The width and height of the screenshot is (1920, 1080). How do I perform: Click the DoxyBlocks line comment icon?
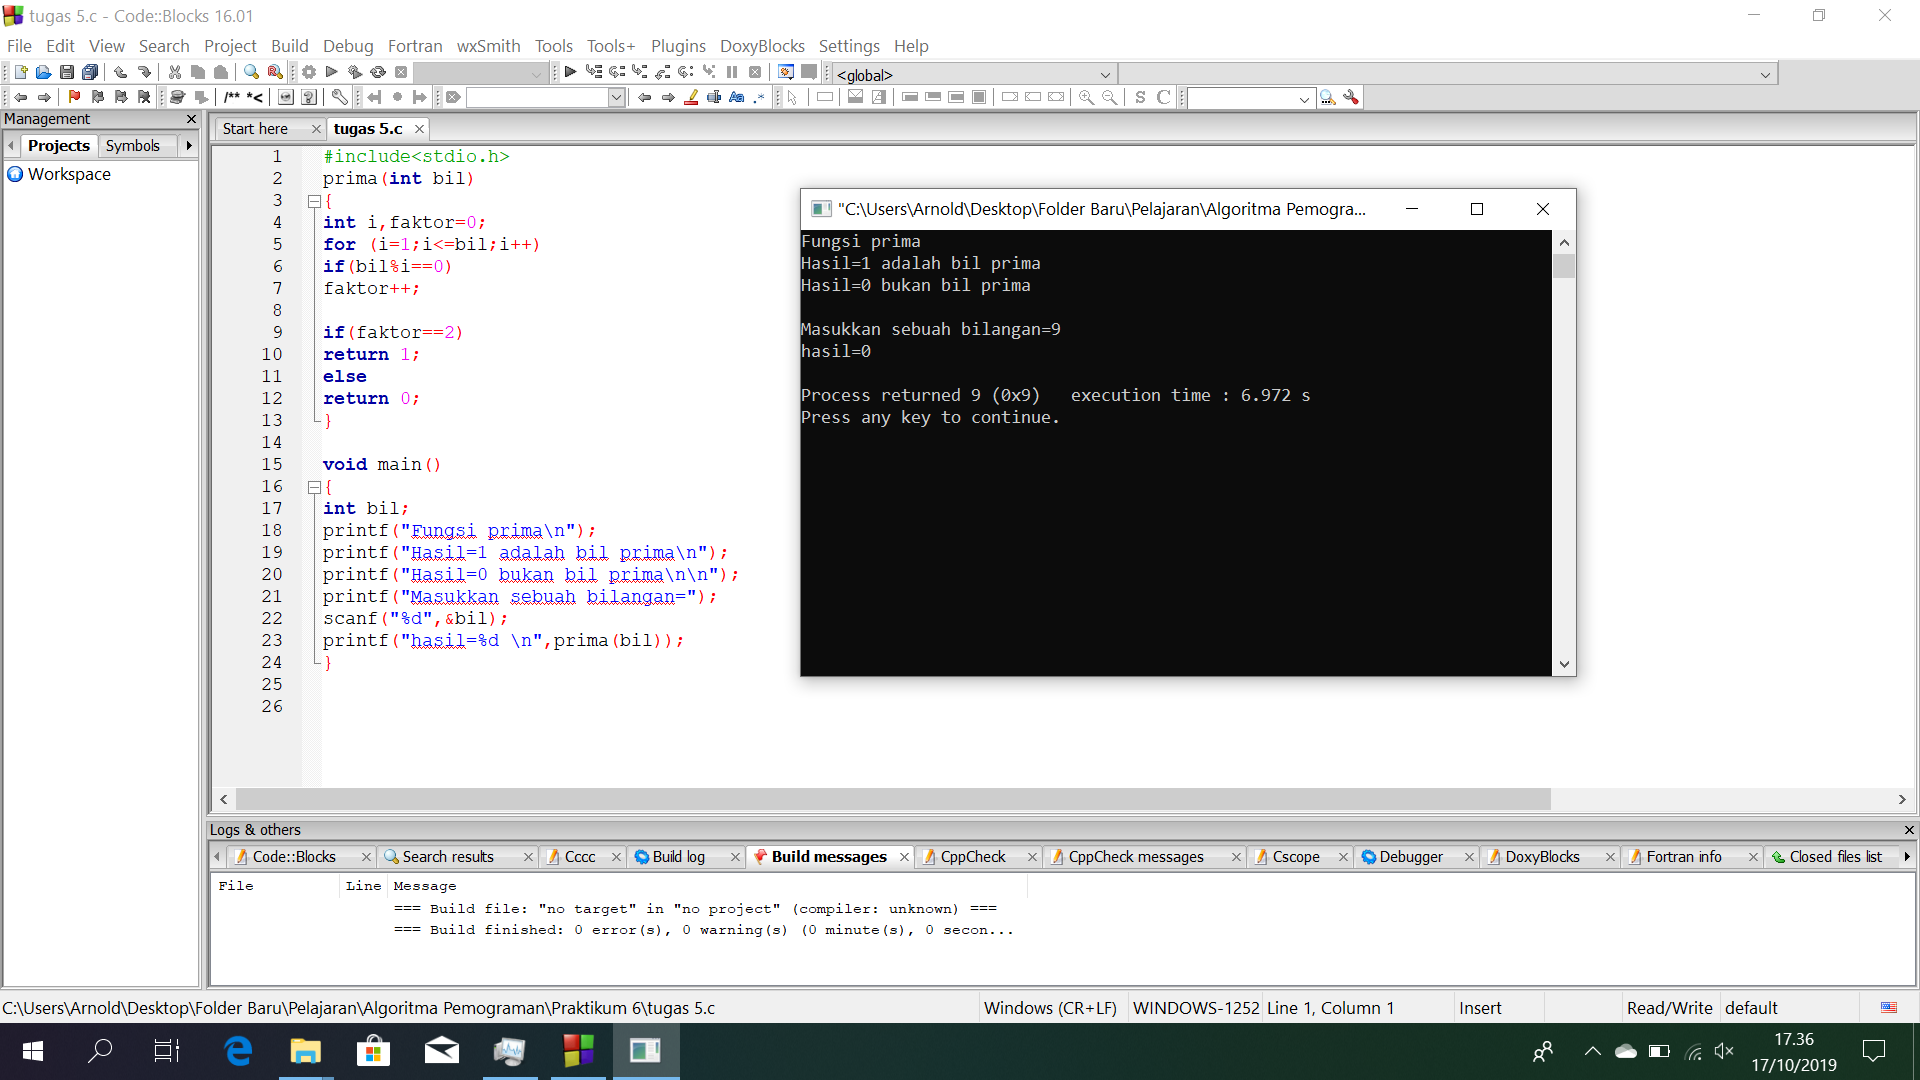(x=255, y=97)
